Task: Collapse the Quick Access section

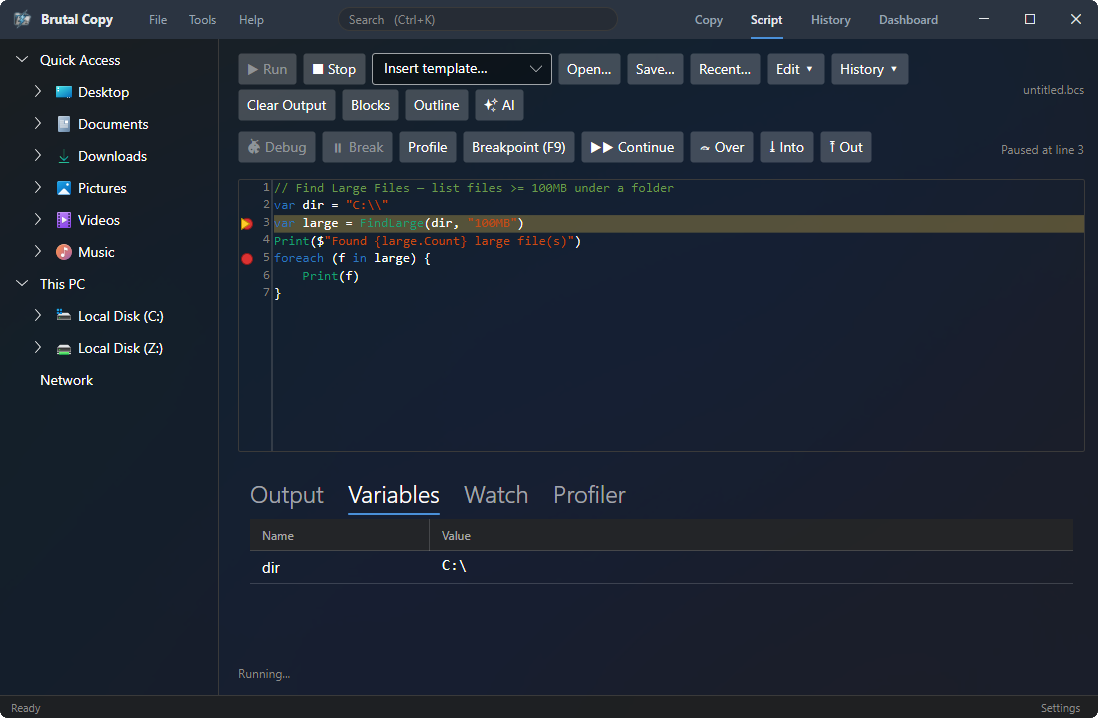Action: pos(22,60)
